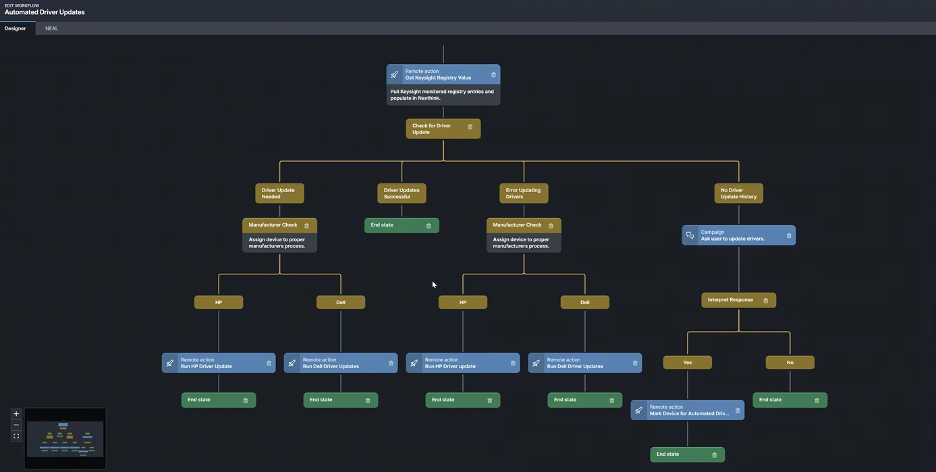
Task: Click the zoom out minus button
Action: coord(16,425)
